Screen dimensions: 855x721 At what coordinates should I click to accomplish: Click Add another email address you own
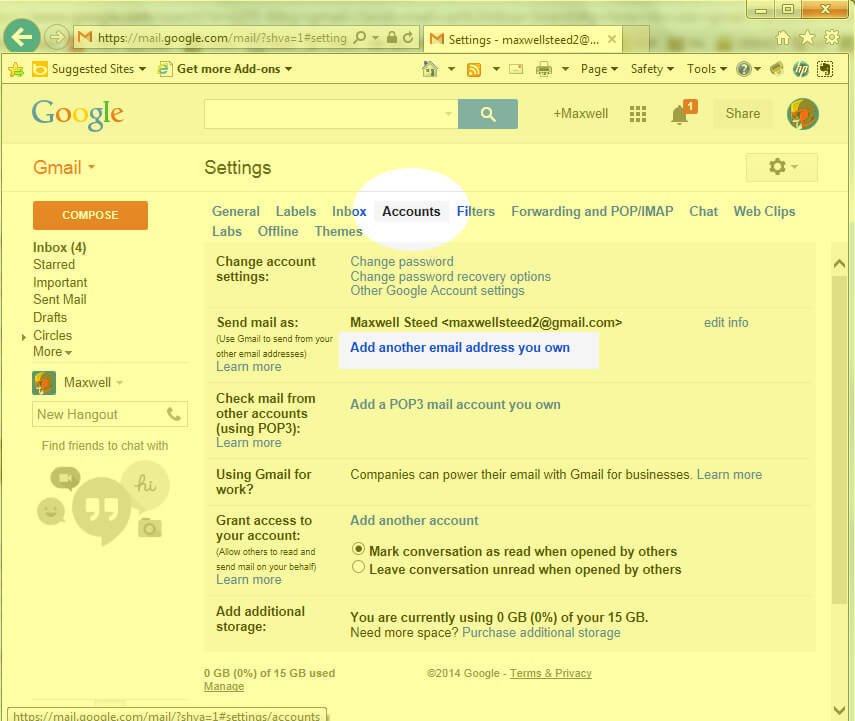pyautogui.click(x=460, y=347)
